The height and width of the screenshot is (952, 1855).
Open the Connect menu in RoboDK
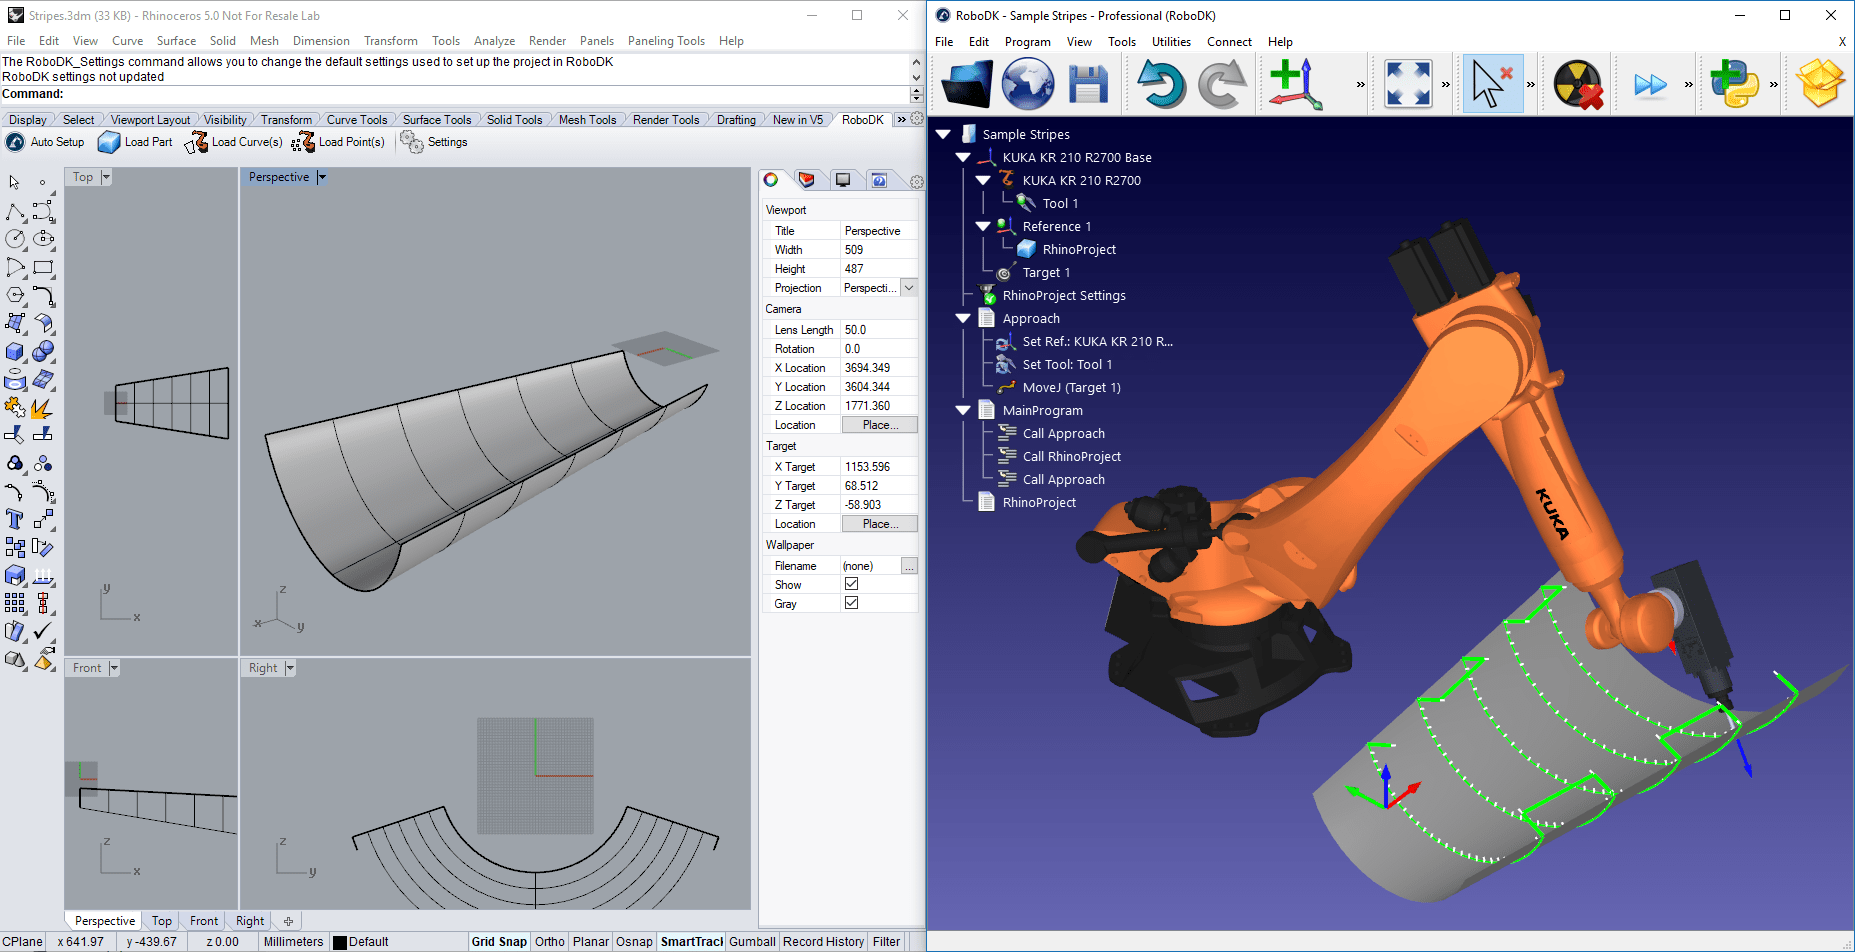(1229, 41)
